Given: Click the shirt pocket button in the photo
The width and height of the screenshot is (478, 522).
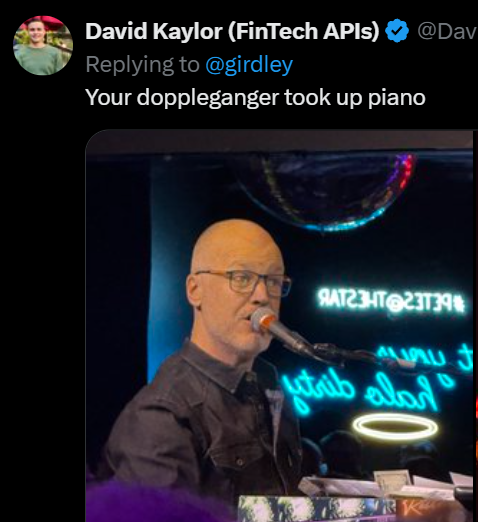Looking at the screenshot, I should 239,462.
